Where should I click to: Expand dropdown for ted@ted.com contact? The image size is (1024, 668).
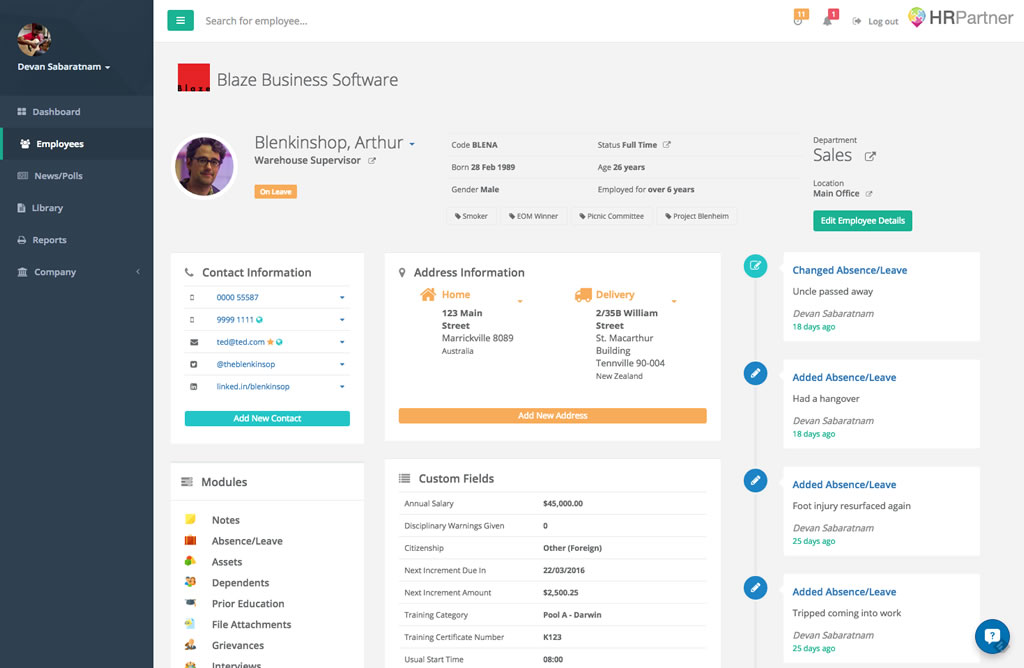(342, 342)
